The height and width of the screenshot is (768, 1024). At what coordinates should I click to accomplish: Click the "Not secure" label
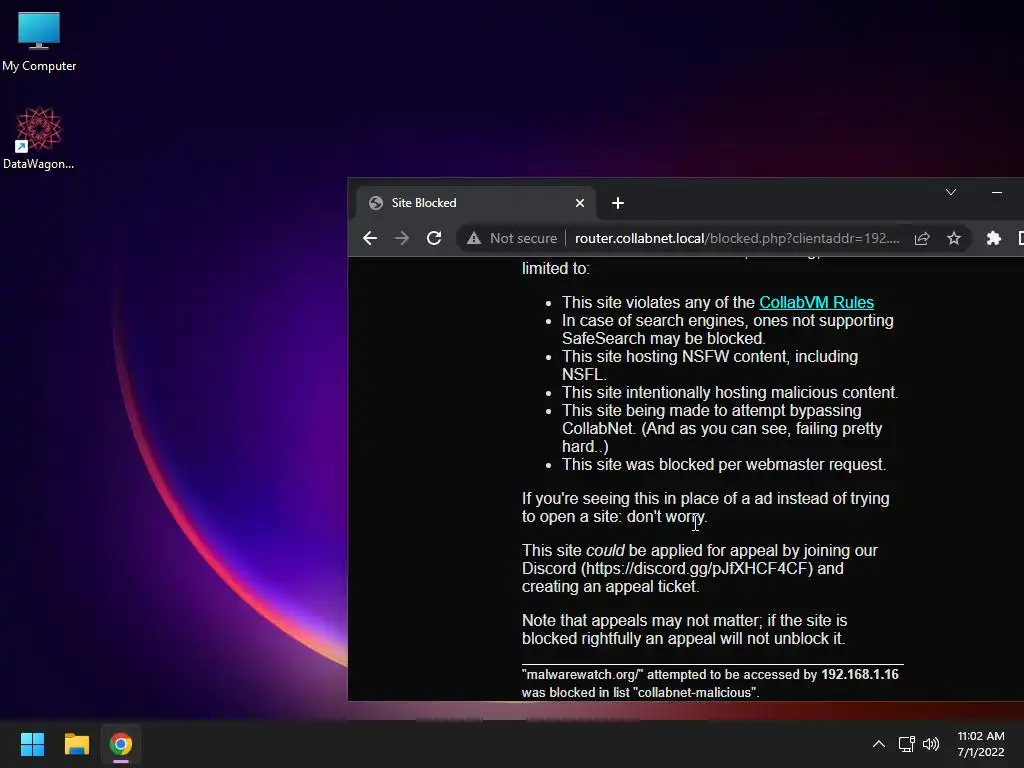(523, 238)
